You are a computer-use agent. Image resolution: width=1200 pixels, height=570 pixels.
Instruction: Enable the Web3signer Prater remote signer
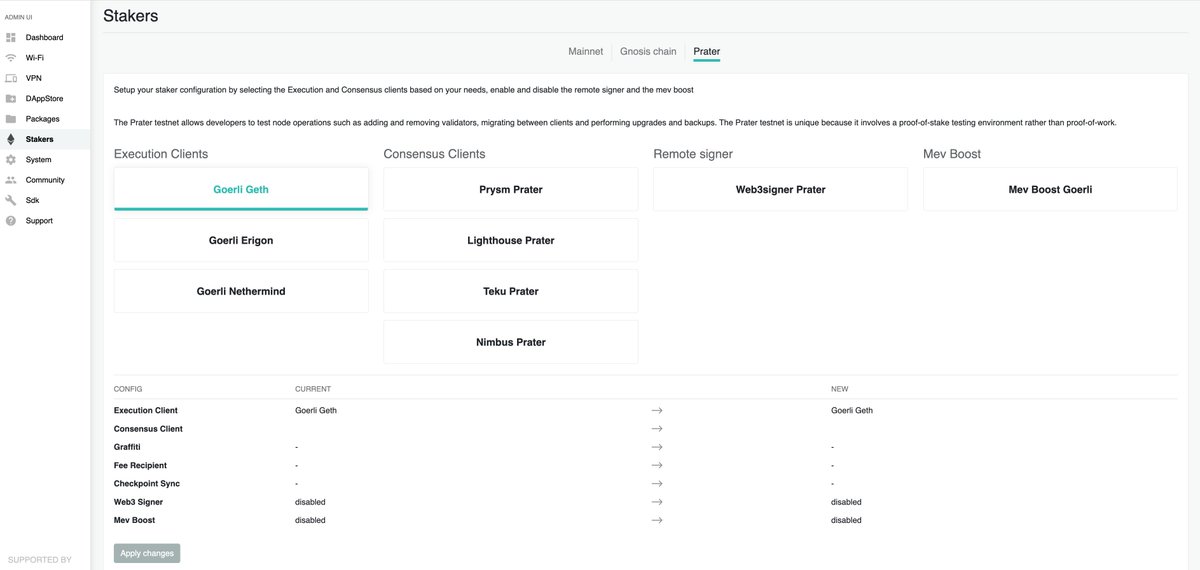pos(780,189)
